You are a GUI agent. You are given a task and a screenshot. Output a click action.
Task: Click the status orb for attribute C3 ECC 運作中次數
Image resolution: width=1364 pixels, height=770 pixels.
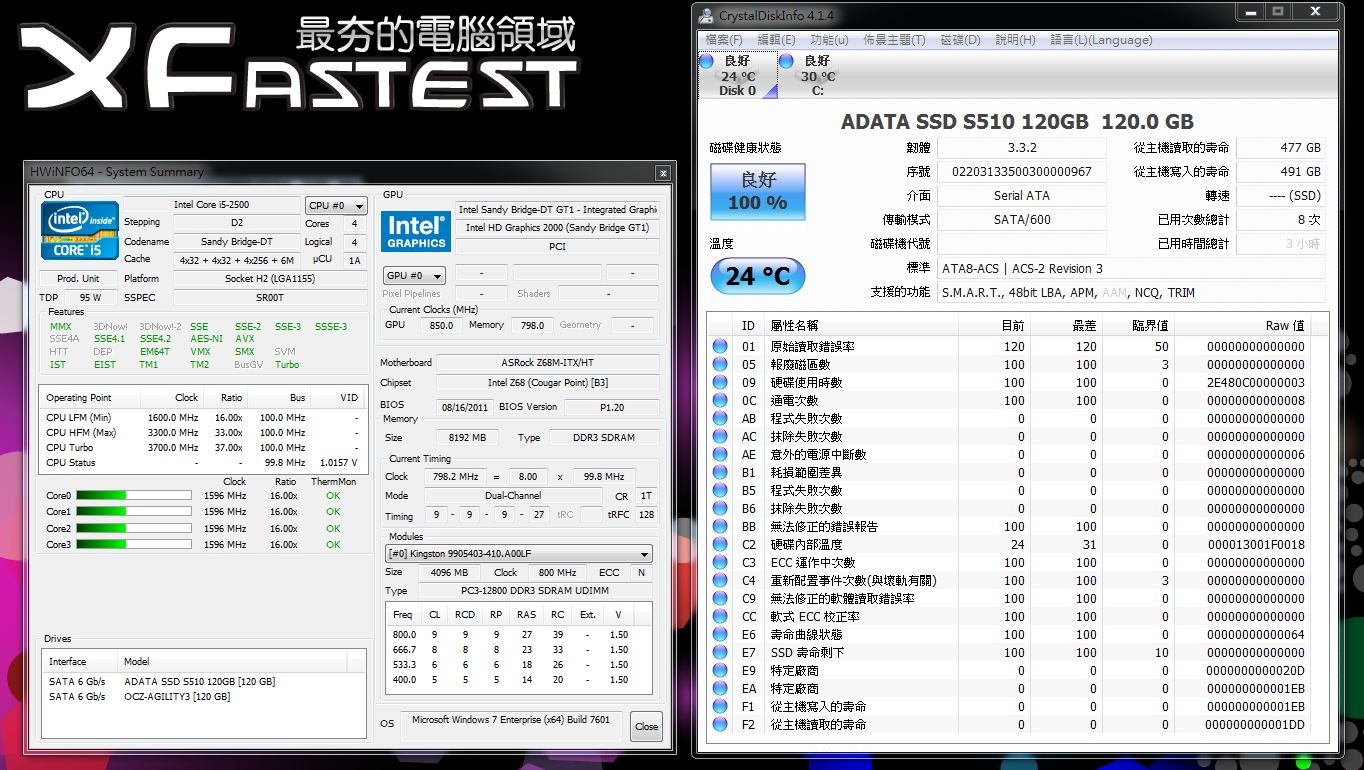click(x=720, y=563)
